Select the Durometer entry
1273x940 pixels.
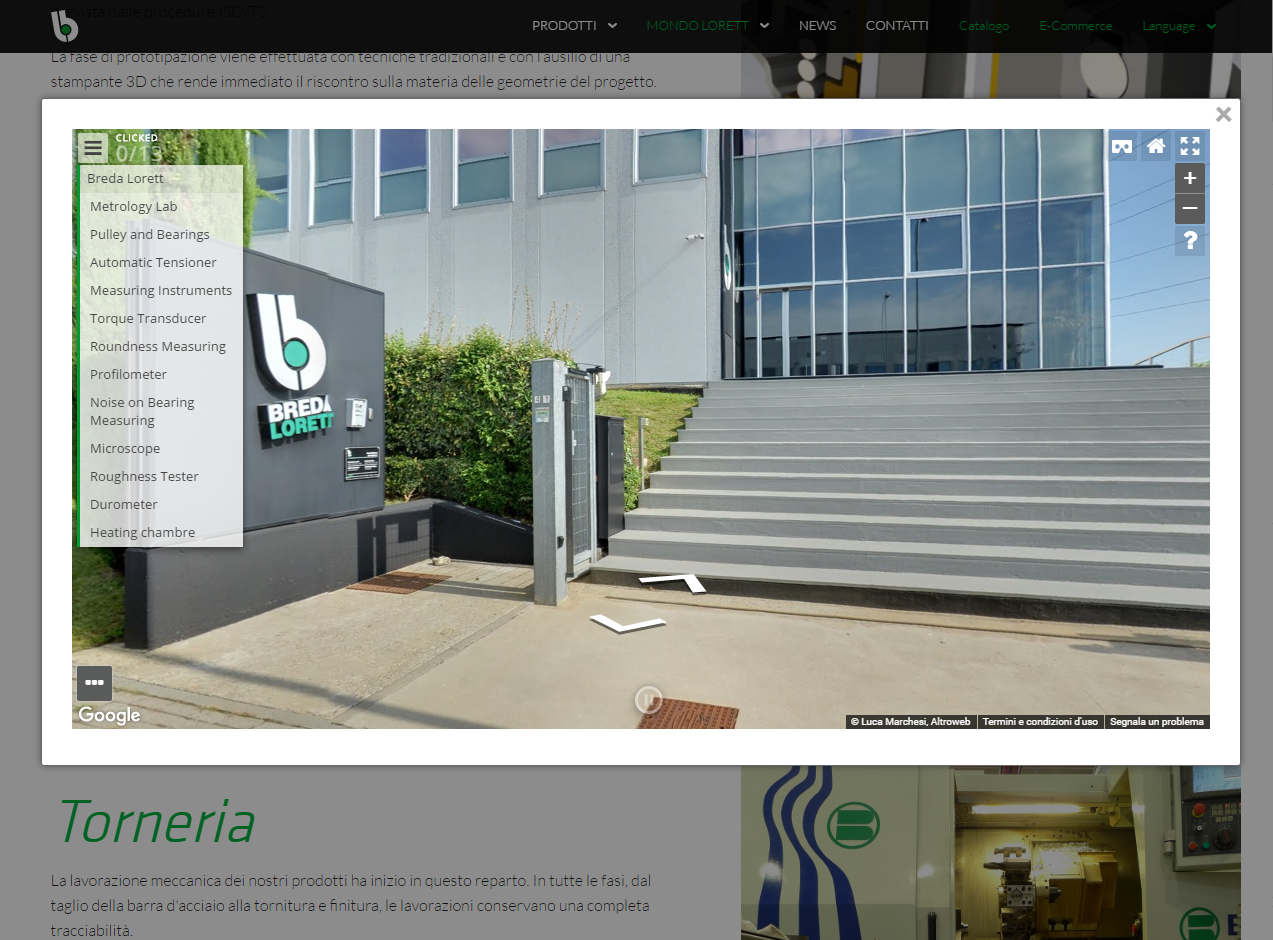coord(161,505)
